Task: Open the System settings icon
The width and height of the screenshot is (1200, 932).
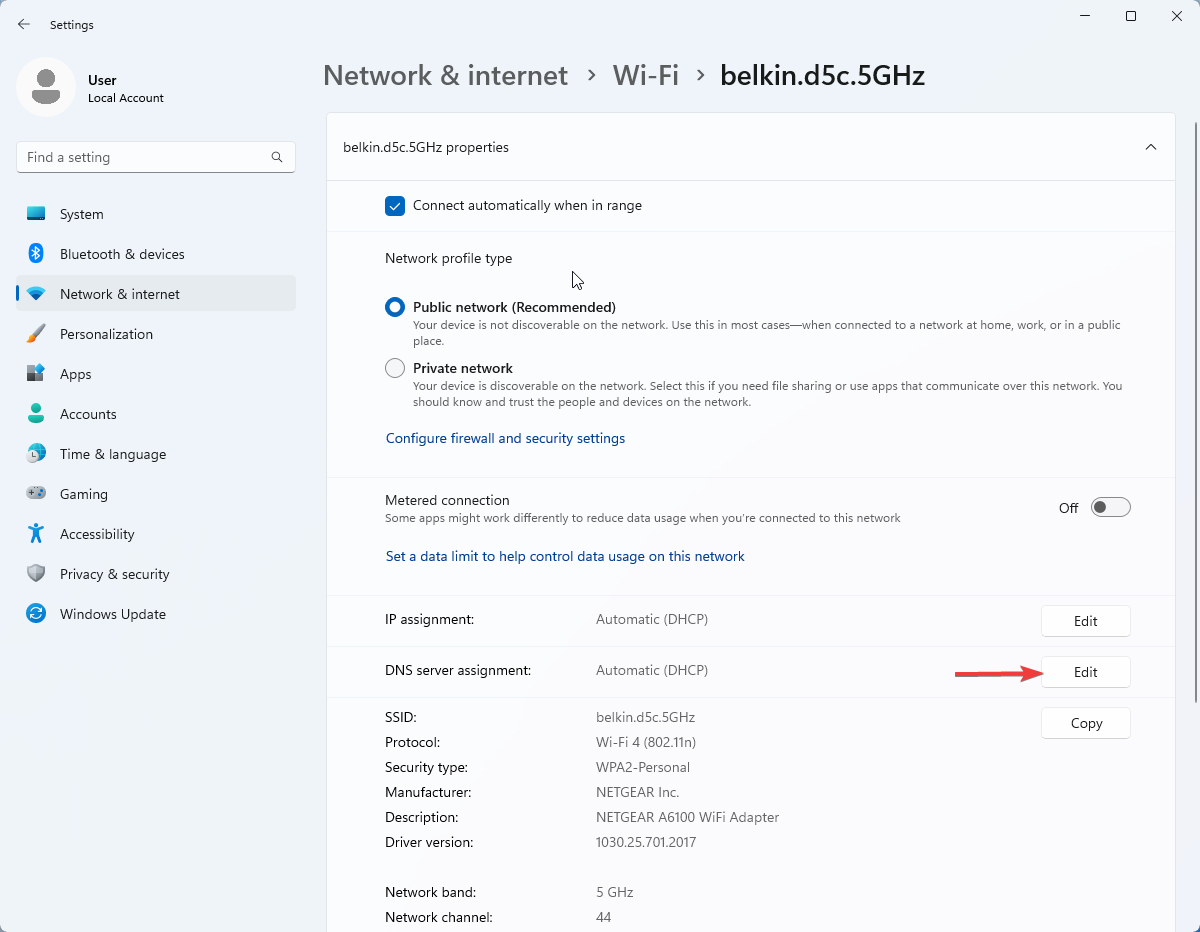Action: tap(36, 213)
